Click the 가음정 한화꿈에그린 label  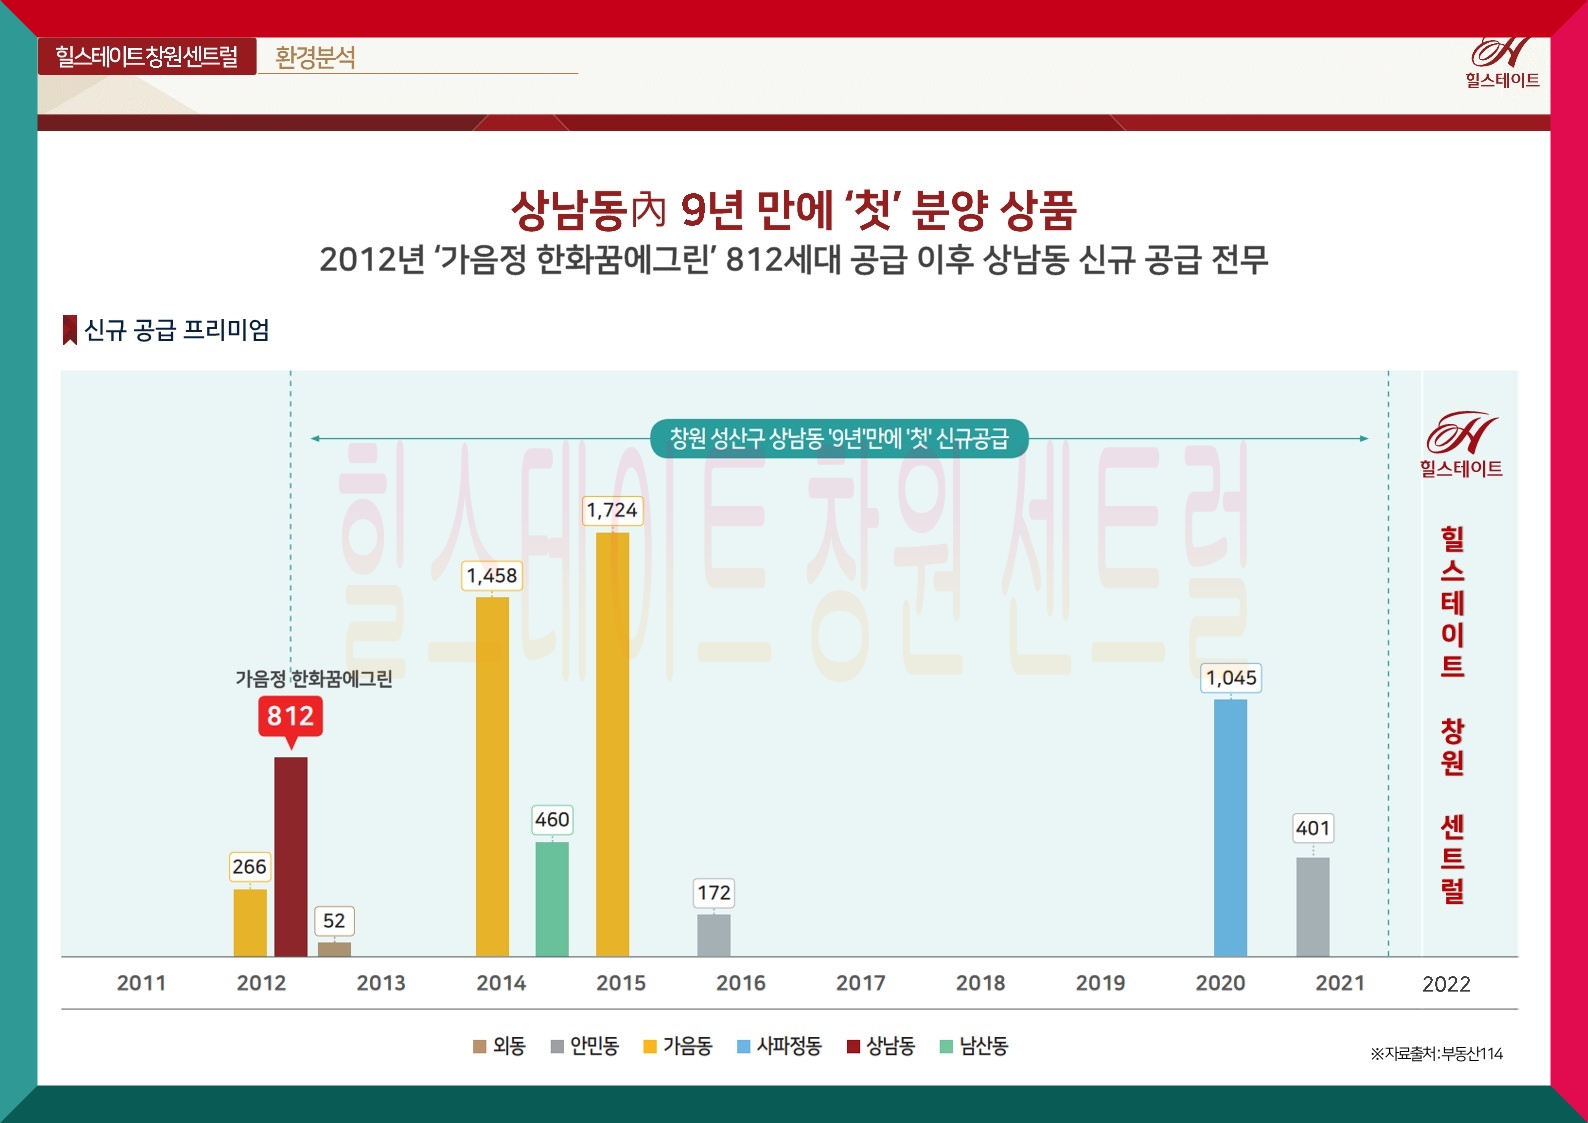(x=314, y=679)
